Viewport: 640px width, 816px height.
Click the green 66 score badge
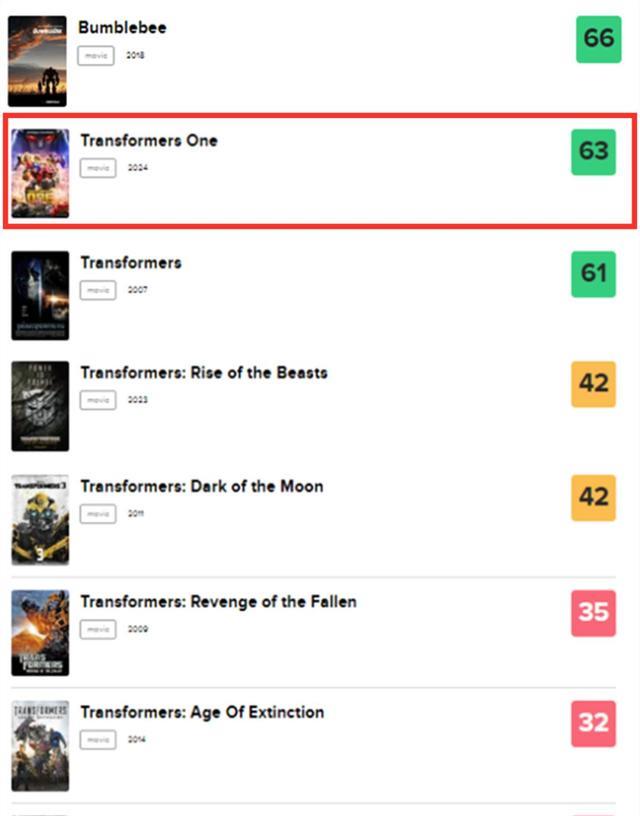tap(598, 39)
